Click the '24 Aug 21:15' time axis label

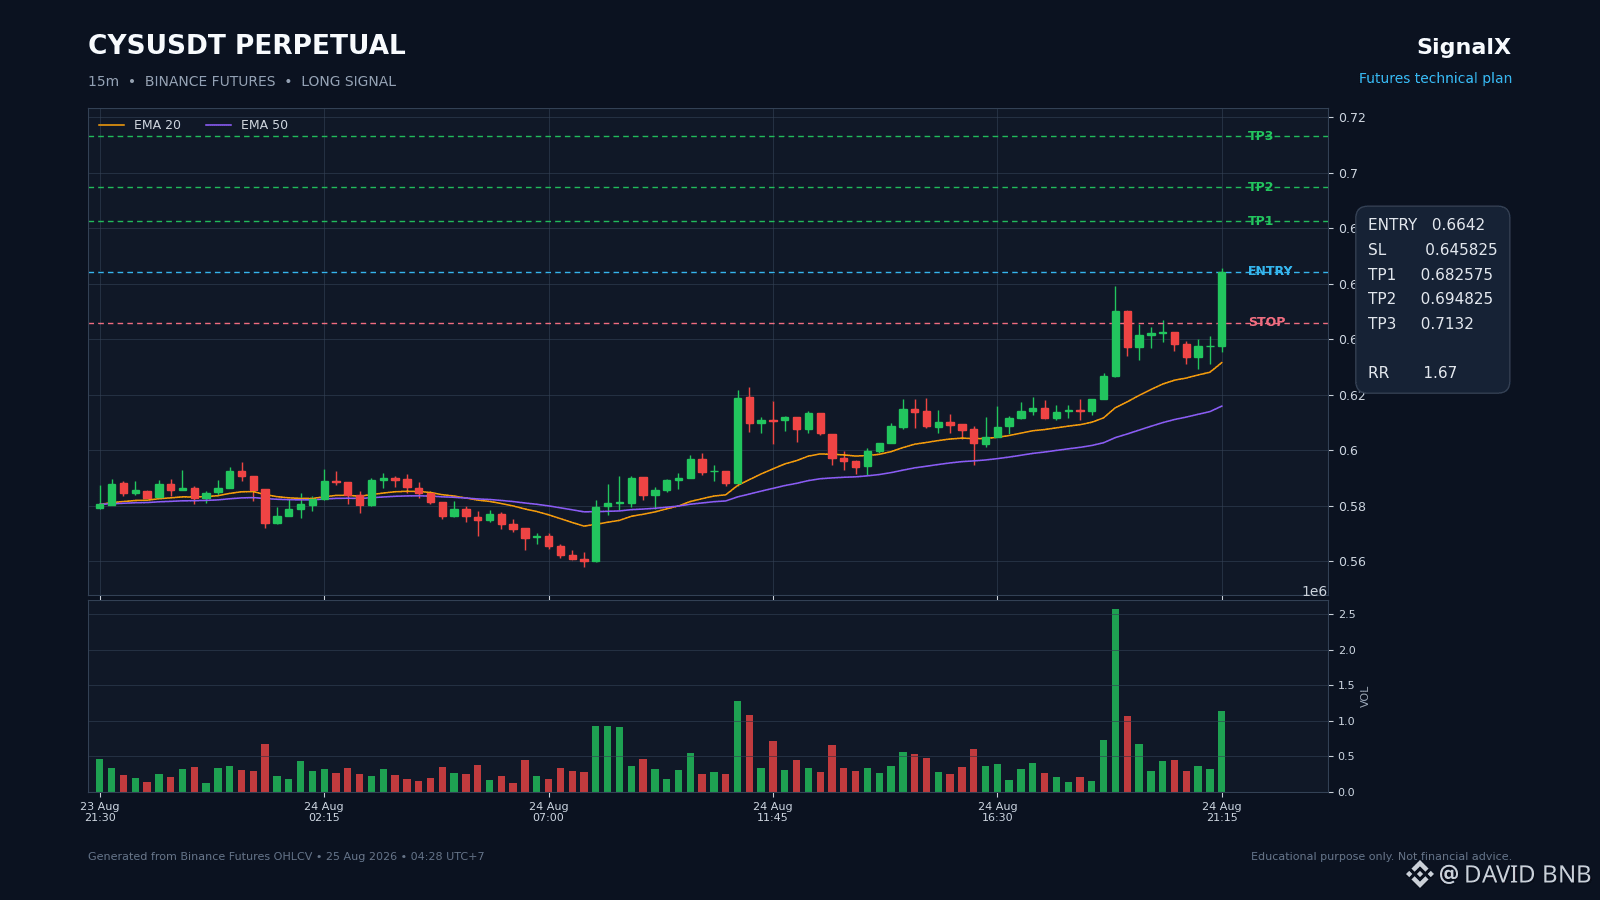pos(1222,812)
